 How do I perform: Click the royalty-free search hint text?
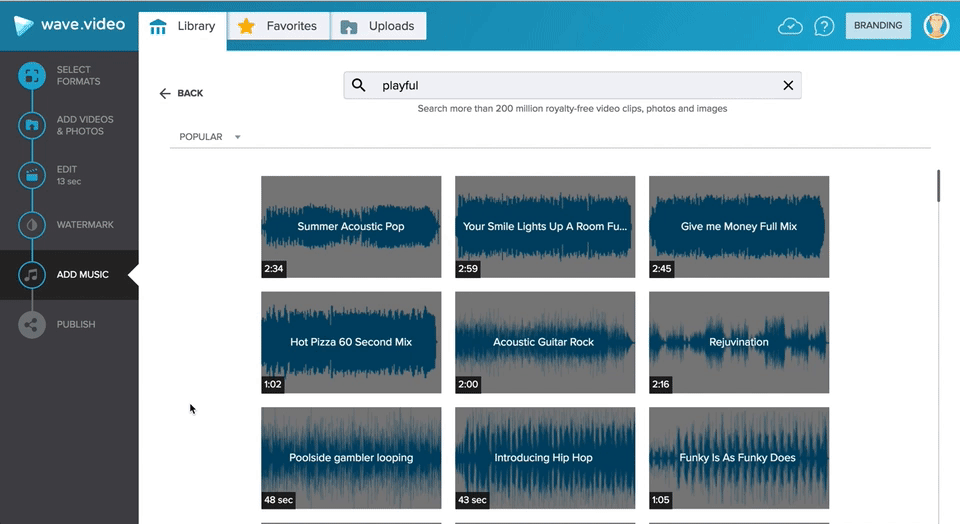[572, 108]
